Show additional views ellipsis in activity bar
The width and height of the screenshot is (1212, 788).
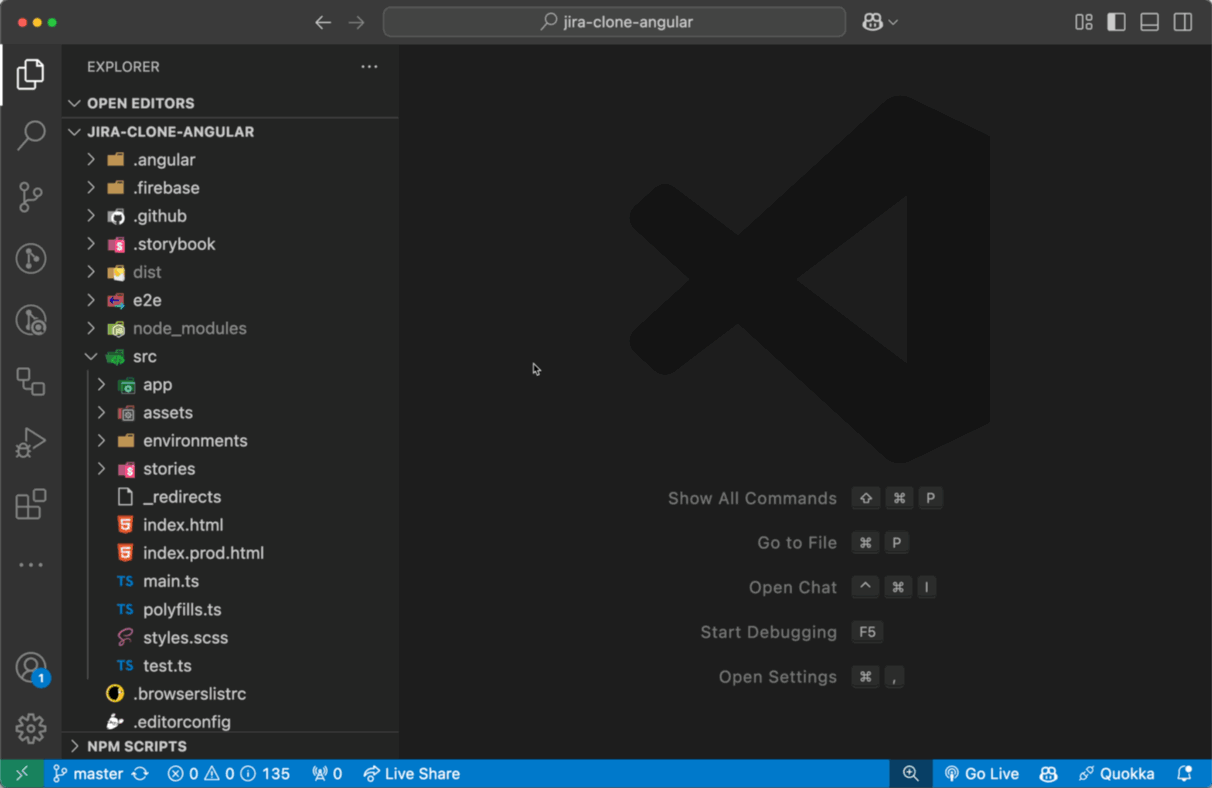31,565
